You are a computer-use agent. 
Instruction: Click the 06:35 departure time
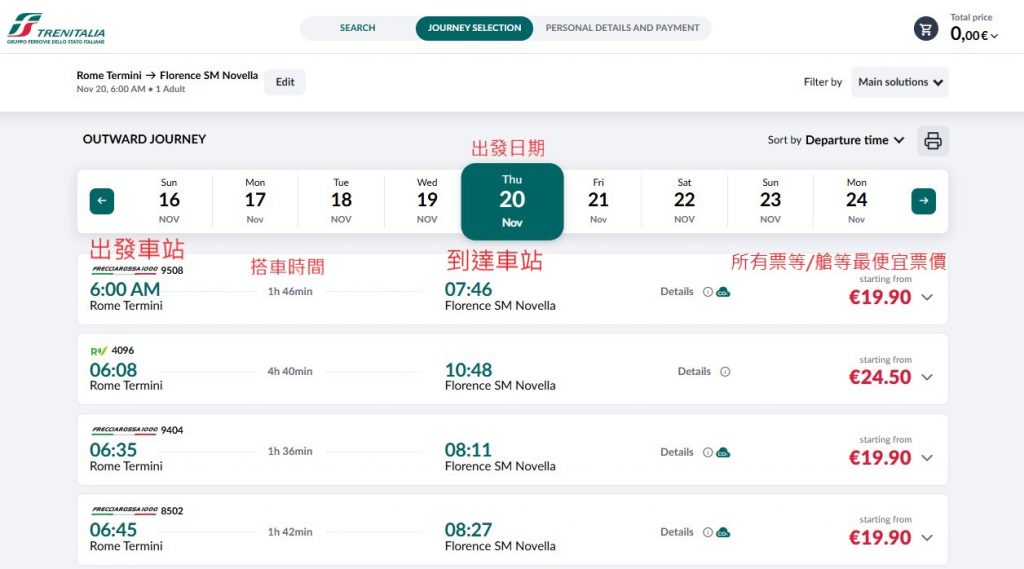(x=114, y=450)
